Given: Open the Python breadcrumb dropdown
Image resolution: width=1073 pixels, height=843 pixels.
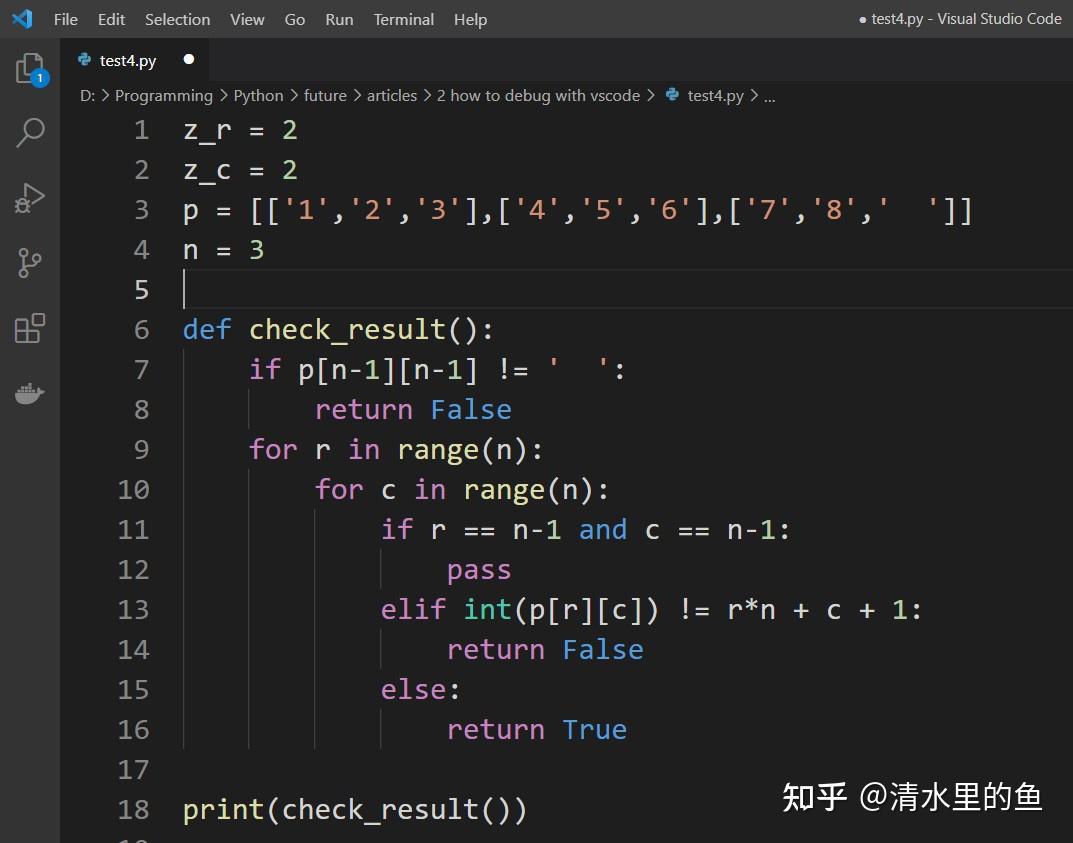Looking at the screenshot, I should [x=258, y=95].
